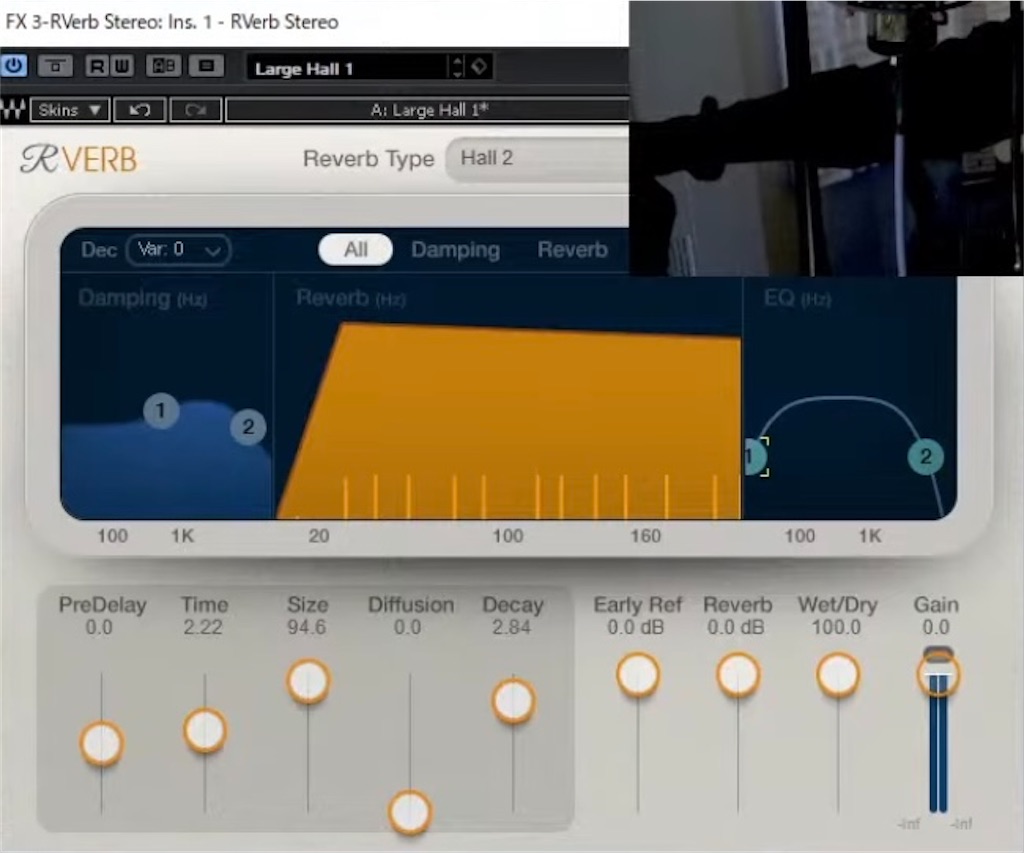Click the Reverb value 0.0 dB
This screenshot has width=1024, height=853.
point(735,628)
